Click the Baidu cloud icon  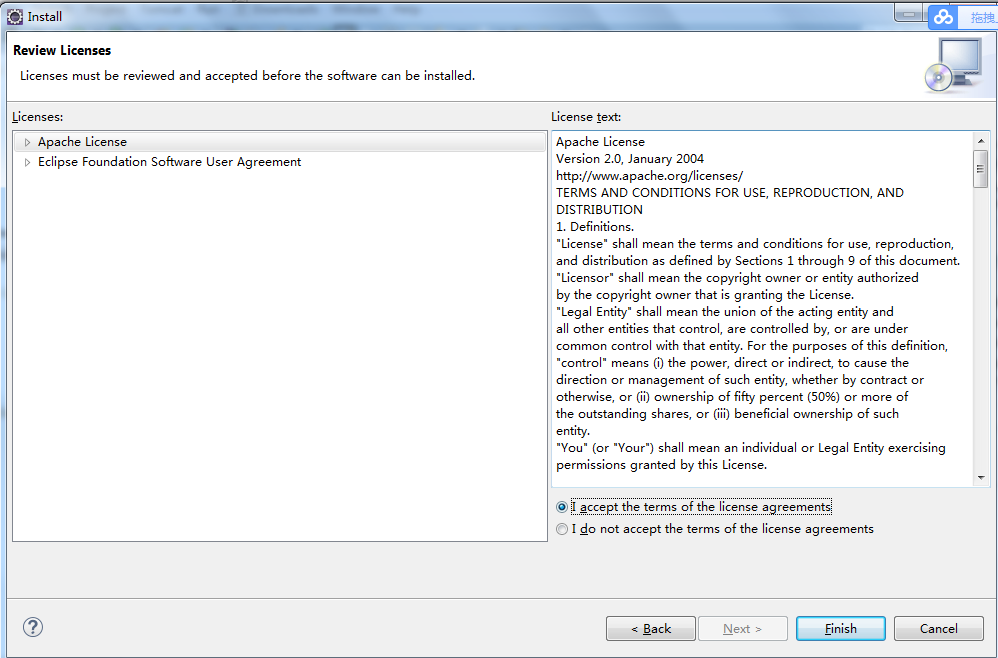(x=943, y=17)
